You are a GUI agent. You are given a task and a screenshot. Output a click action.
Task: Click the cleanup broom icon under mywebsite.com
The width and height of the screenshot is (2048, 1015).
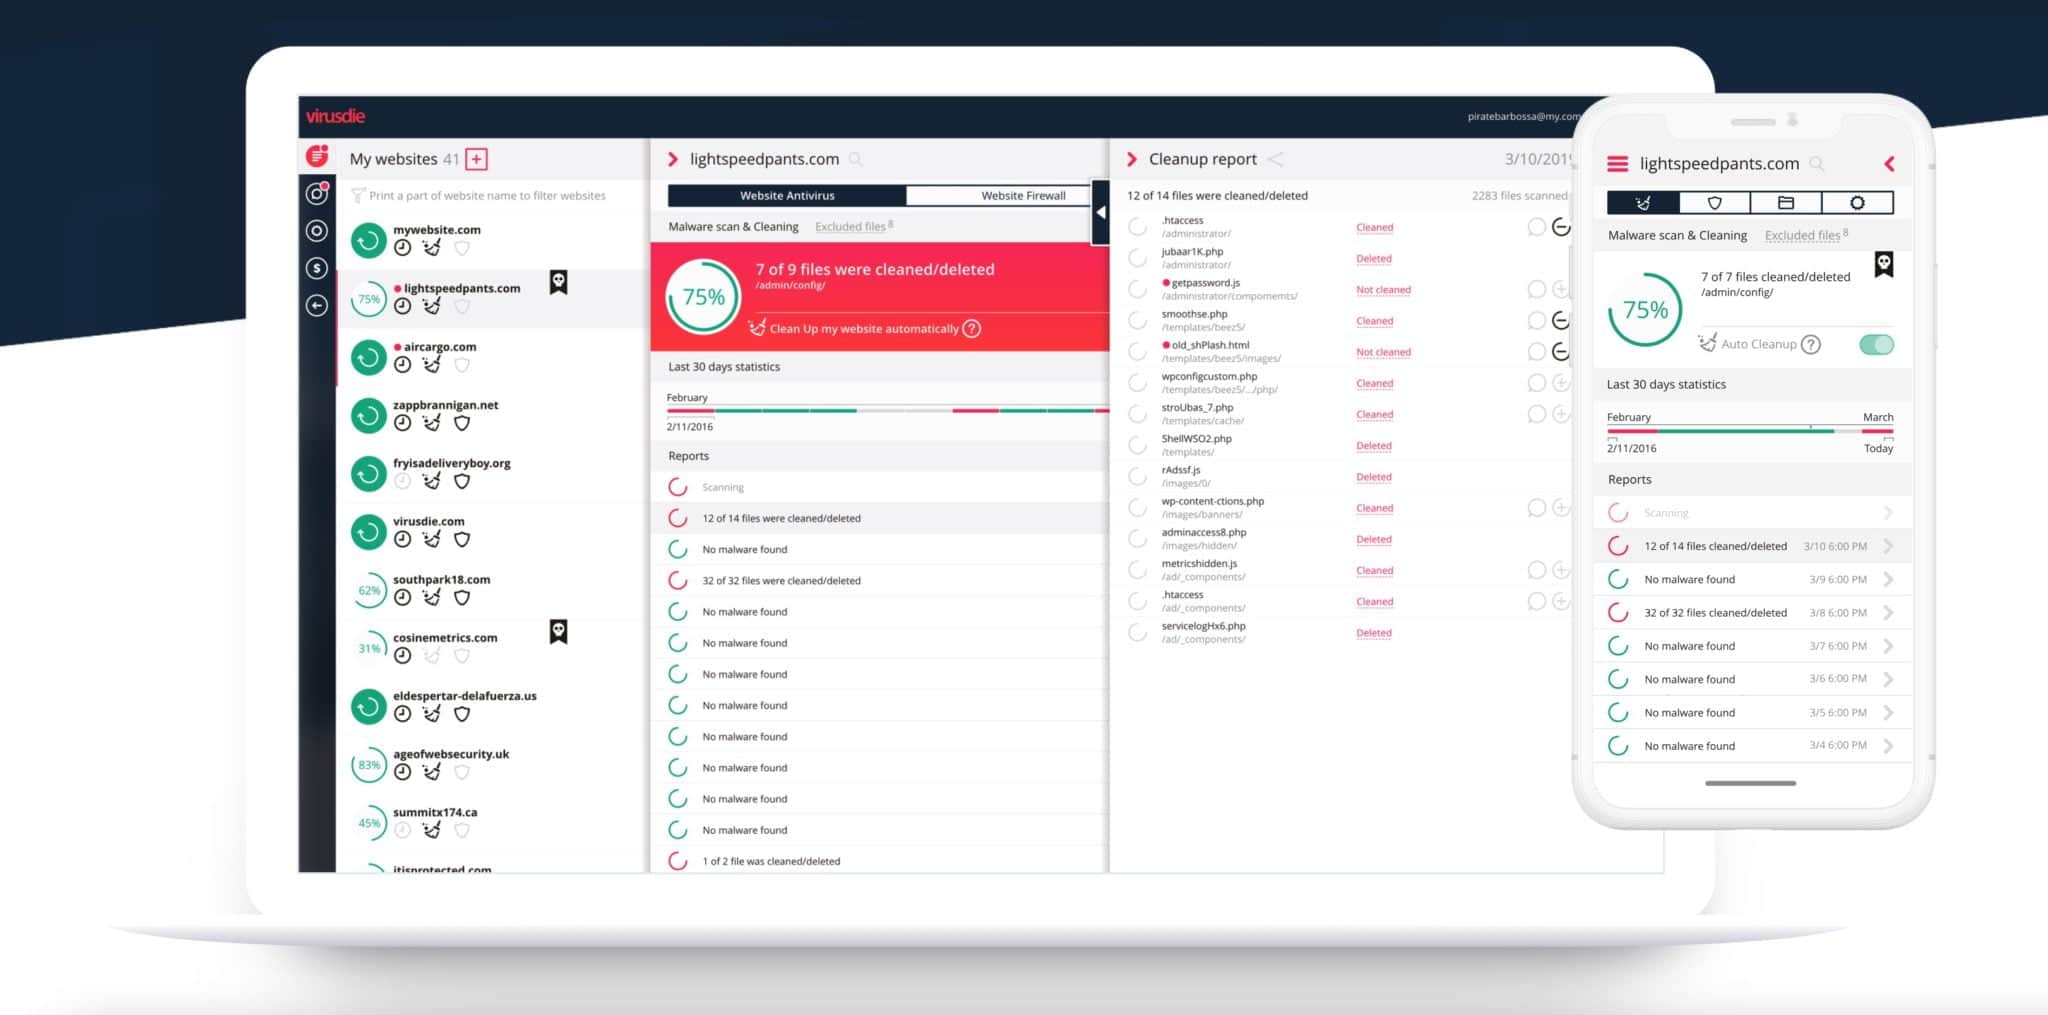(432, 248)
